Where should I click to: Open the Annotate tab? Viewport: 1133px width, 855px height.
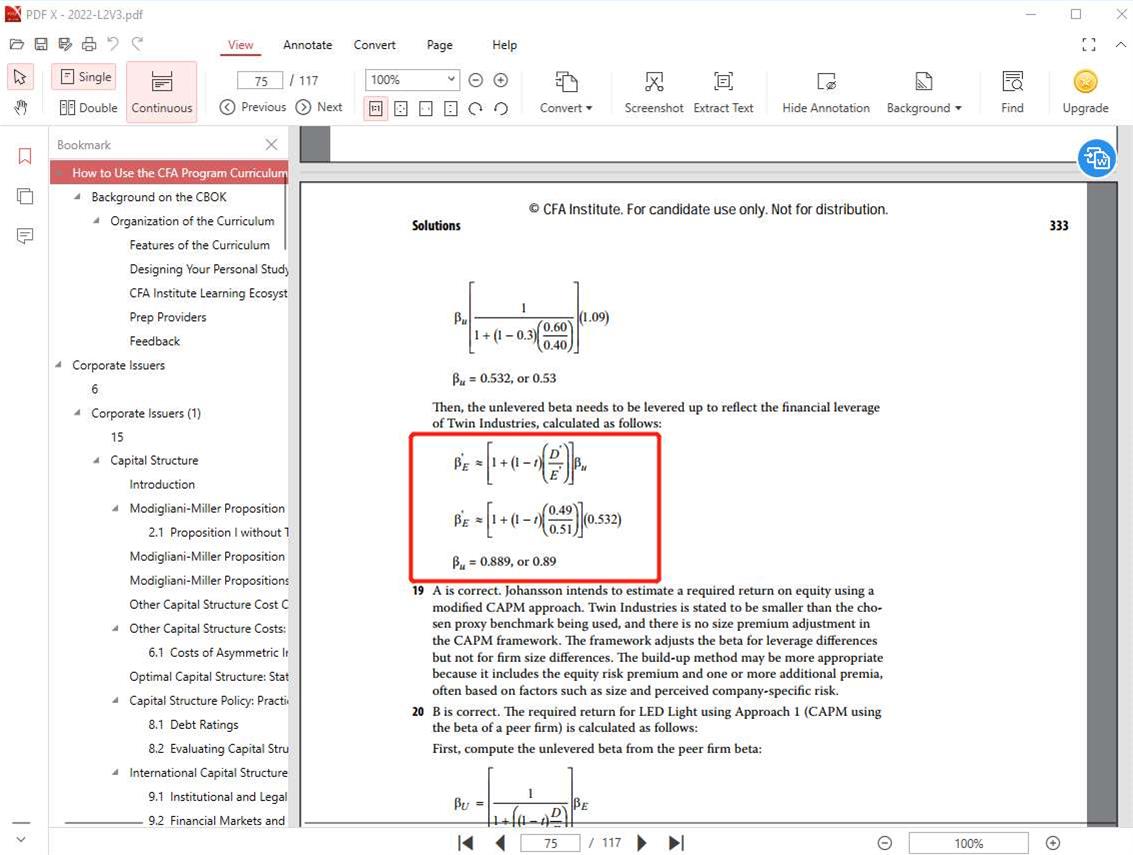click(x=307, y=45)
